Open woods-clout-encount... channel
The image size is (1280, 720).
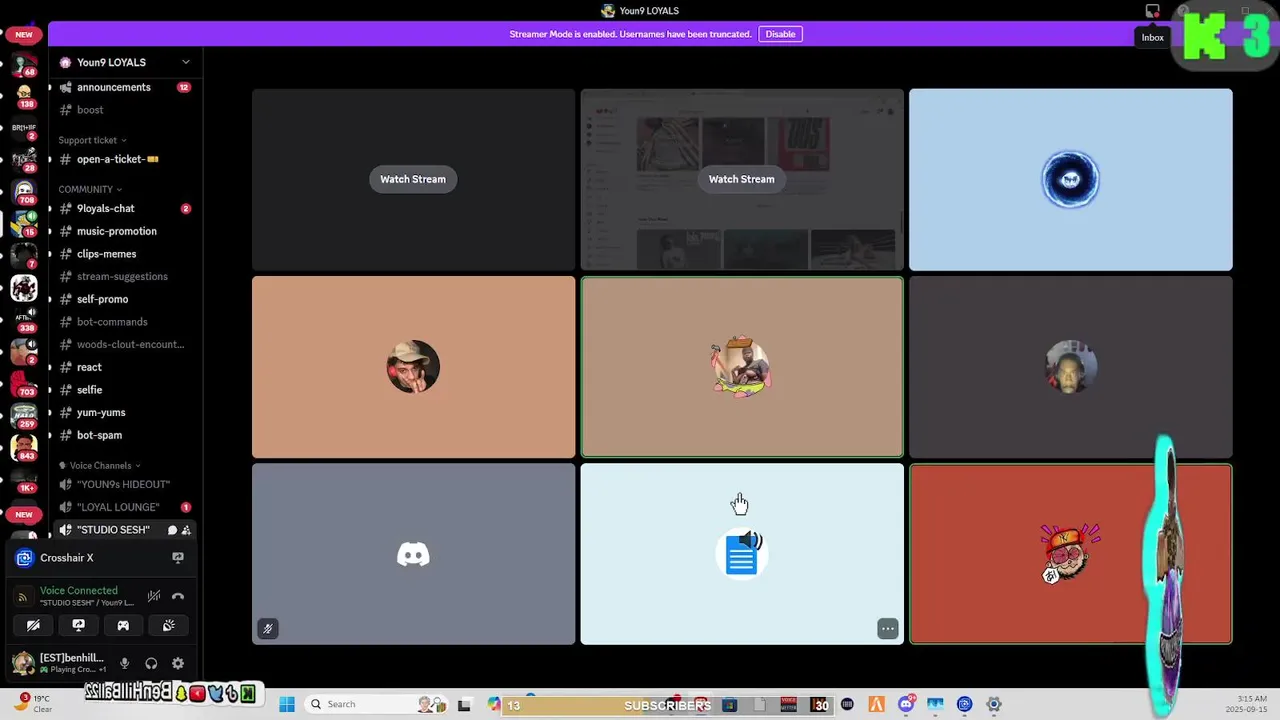click(124, 344)
